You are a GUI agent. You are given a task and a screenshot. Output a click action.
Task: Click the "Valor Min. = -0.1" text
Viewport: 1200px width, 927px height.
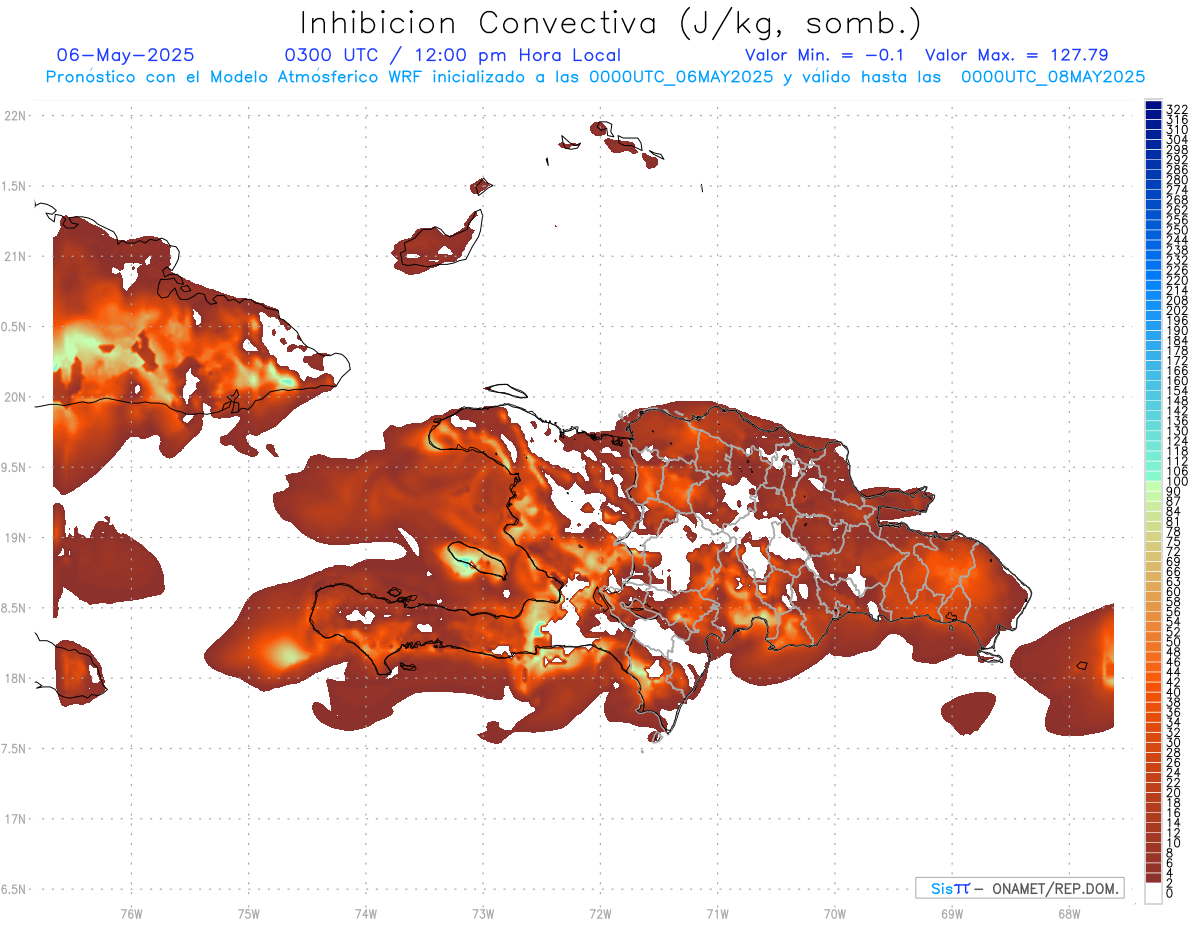824,55
